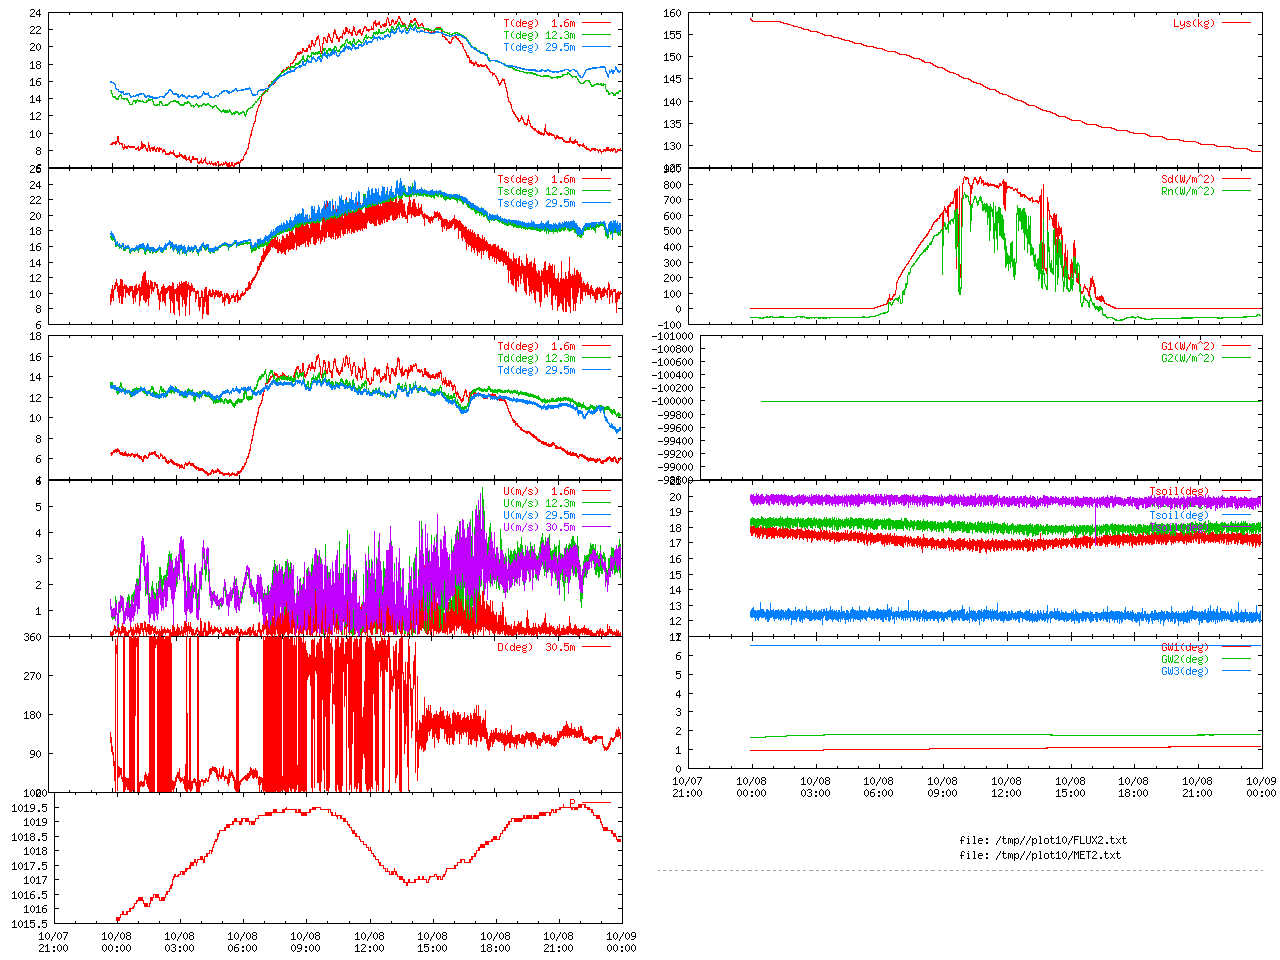Select the "Sd(W/m^2)" legend label
This screenshot has width=1280, height=960.
[1188, 179]
